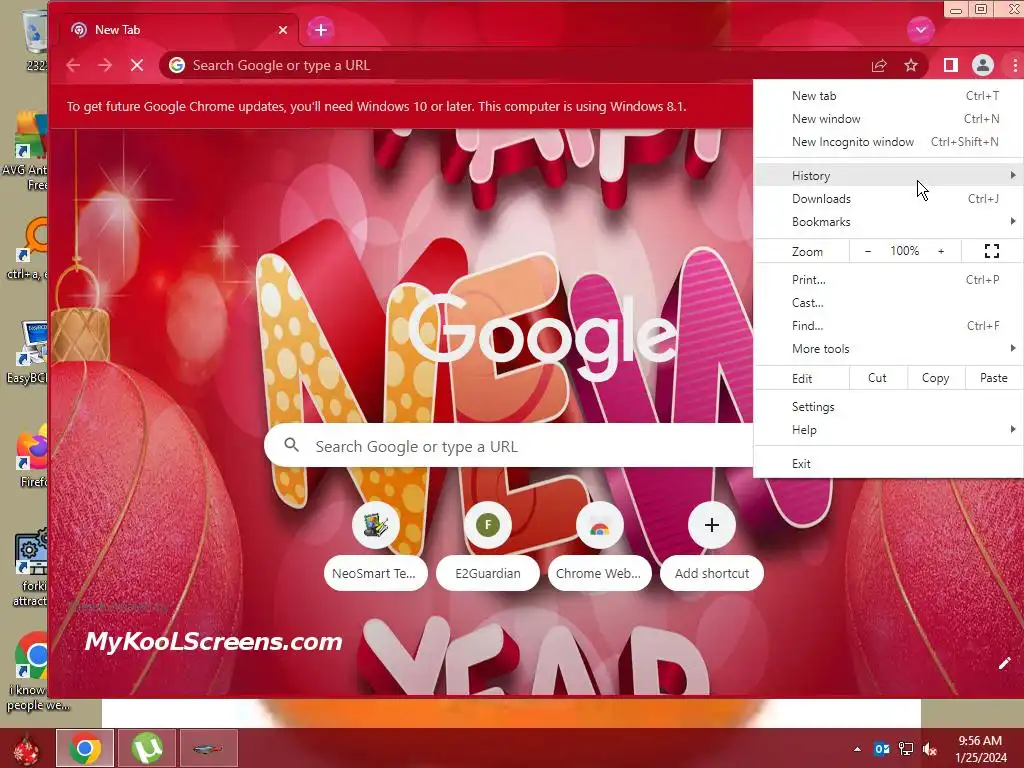1024x768 pixels.
Task: Close the New Tab tab
Action: 283,30
